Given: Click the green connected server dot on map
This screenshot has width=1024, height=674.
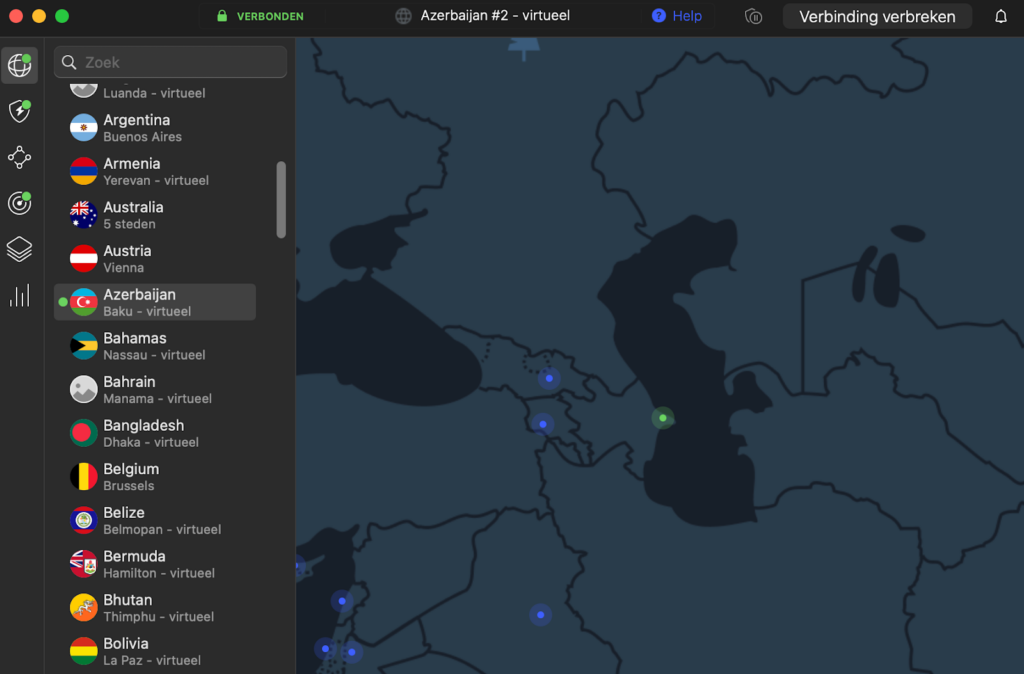Looking at the screenshot, I should point(663,418).
